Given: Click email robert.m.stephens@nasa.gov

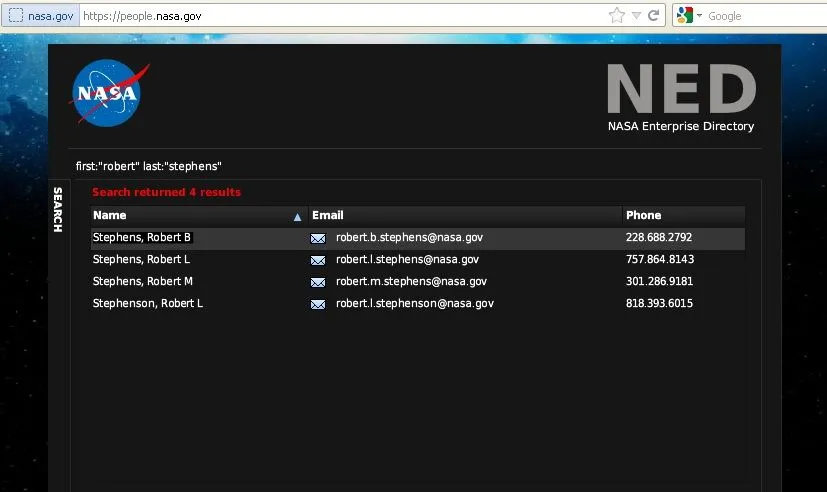Looking at the screenshot, I should tap(411, 282).
